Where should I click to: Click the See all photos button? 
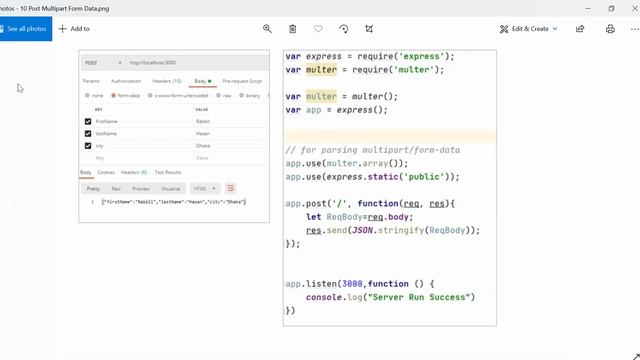click(x=25, y=29)
